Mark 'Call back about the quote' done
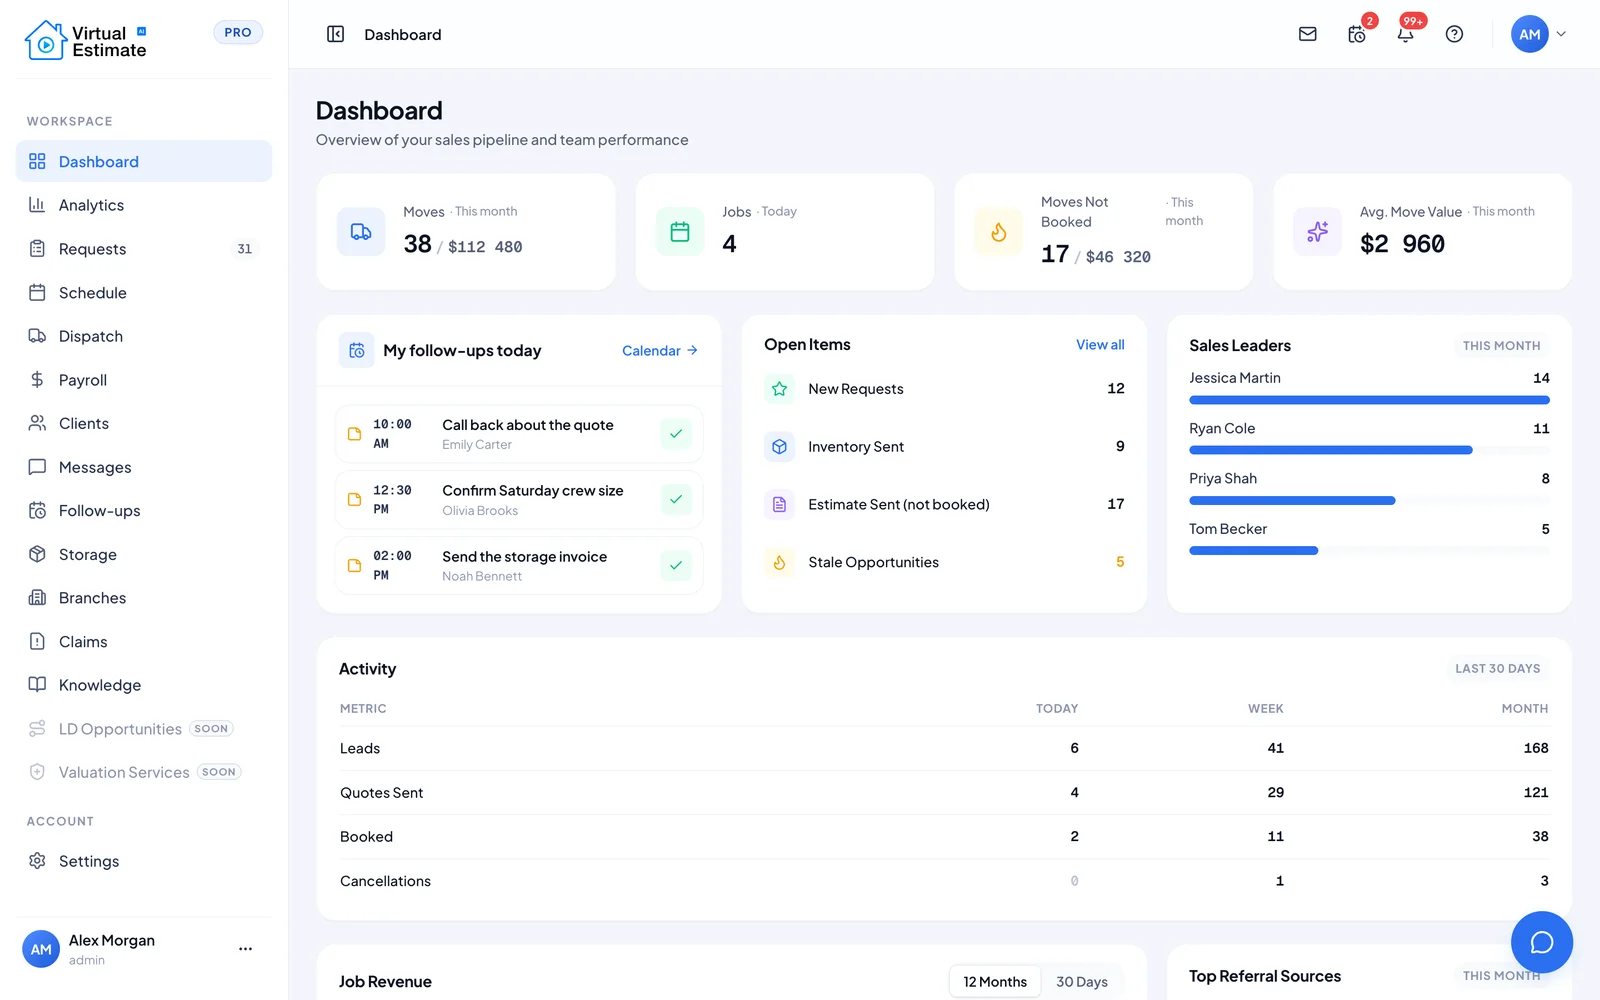1600x1000 pixels. [x=676, y=434]
